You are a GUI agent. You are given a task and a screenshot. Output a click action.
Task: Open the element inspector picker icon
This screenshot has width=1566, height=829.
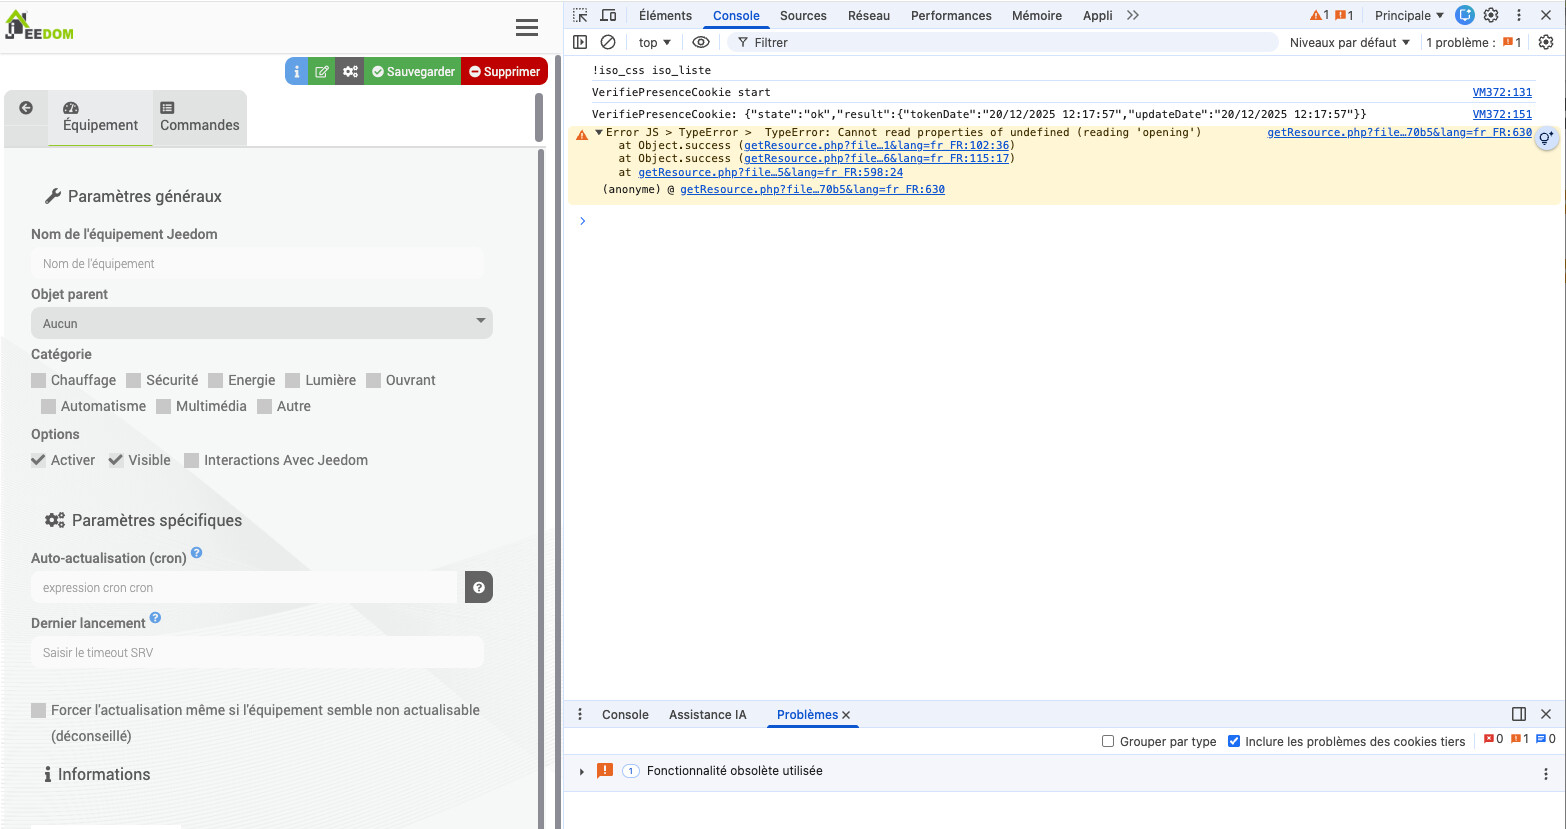[580, 15]
